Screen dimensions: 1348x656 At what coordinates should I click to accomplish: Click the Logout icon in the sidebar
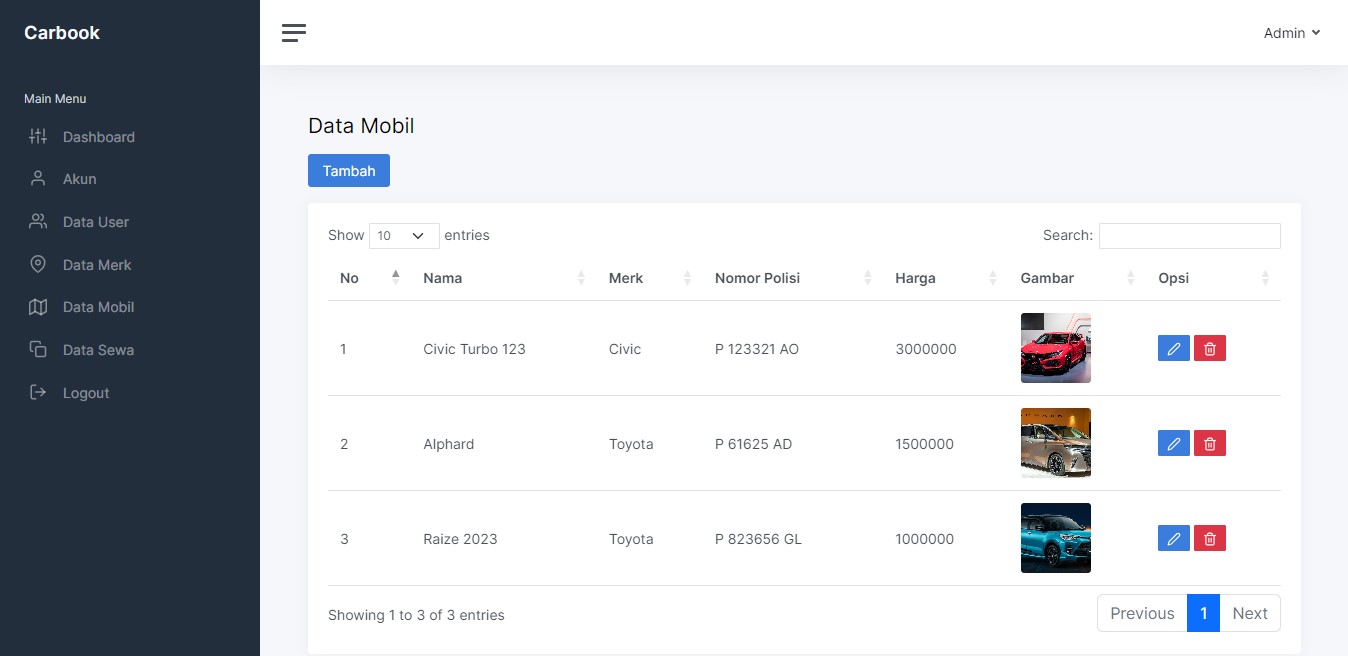pos(38,392)
